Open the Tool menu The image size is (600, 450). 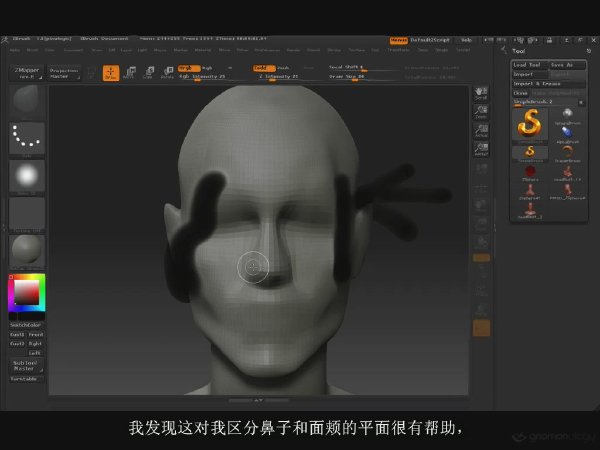(x=375, y=50)
